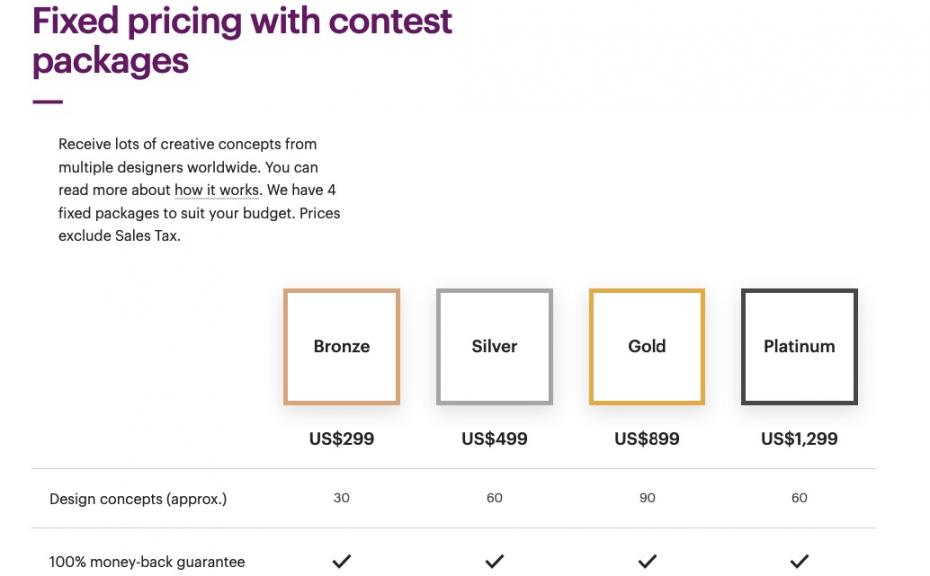Choose the Silver package box
The height and width of the screenshot is (576, 930).
pyautogui.click(x=494, y=347)
